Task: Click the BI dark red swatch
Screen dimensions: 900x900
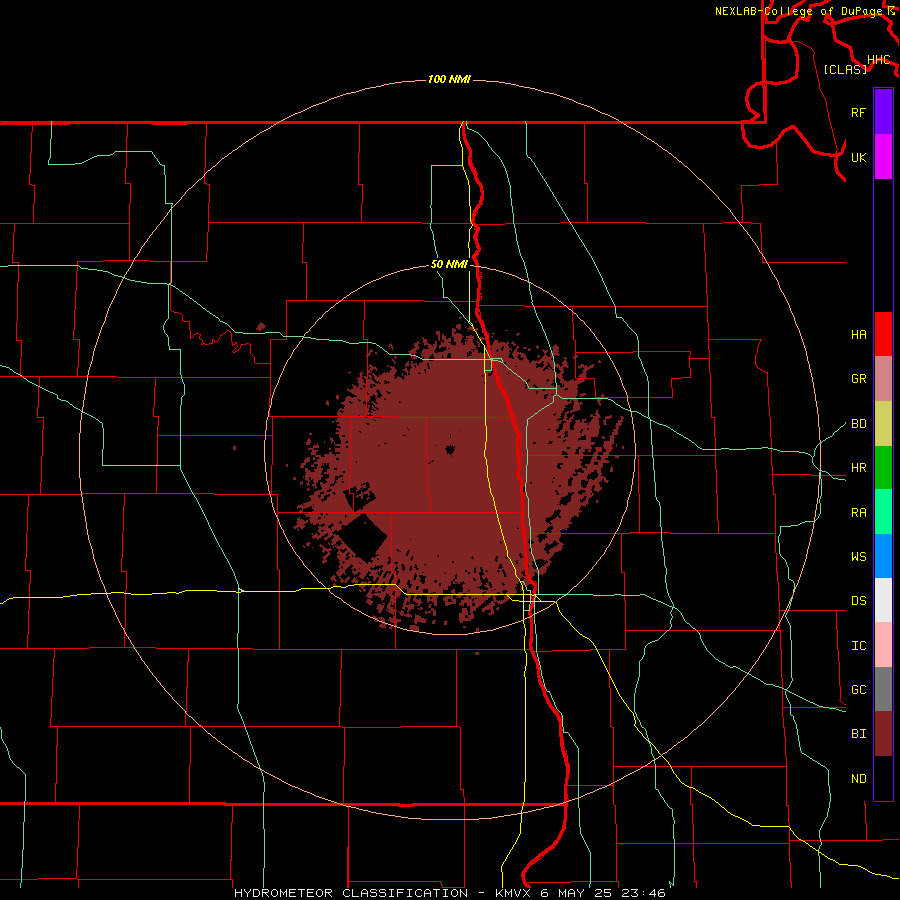Action: (x=883, y=734)
